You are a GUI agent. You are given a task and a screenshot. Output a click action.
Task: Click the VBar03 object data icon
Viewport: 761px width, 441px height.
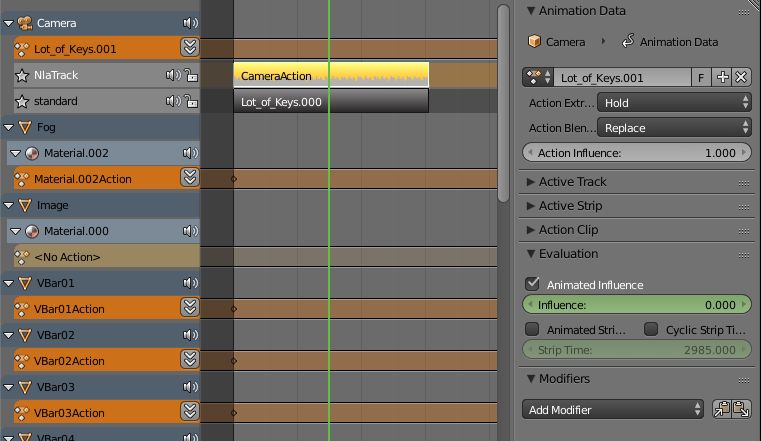click(25, 387)
